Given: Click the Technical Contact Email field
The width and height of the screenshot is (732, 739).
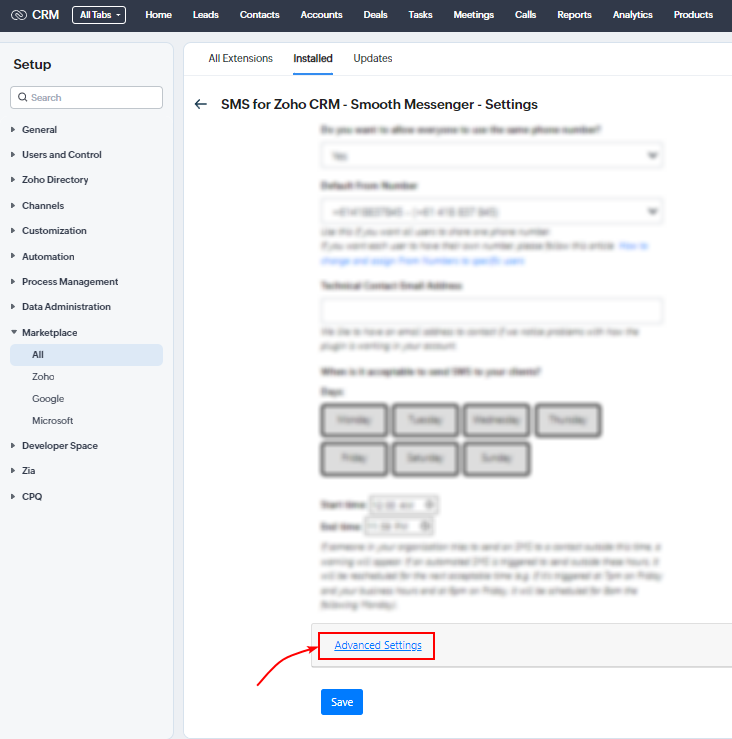Looking at the screenshot, I should [492, 311].
